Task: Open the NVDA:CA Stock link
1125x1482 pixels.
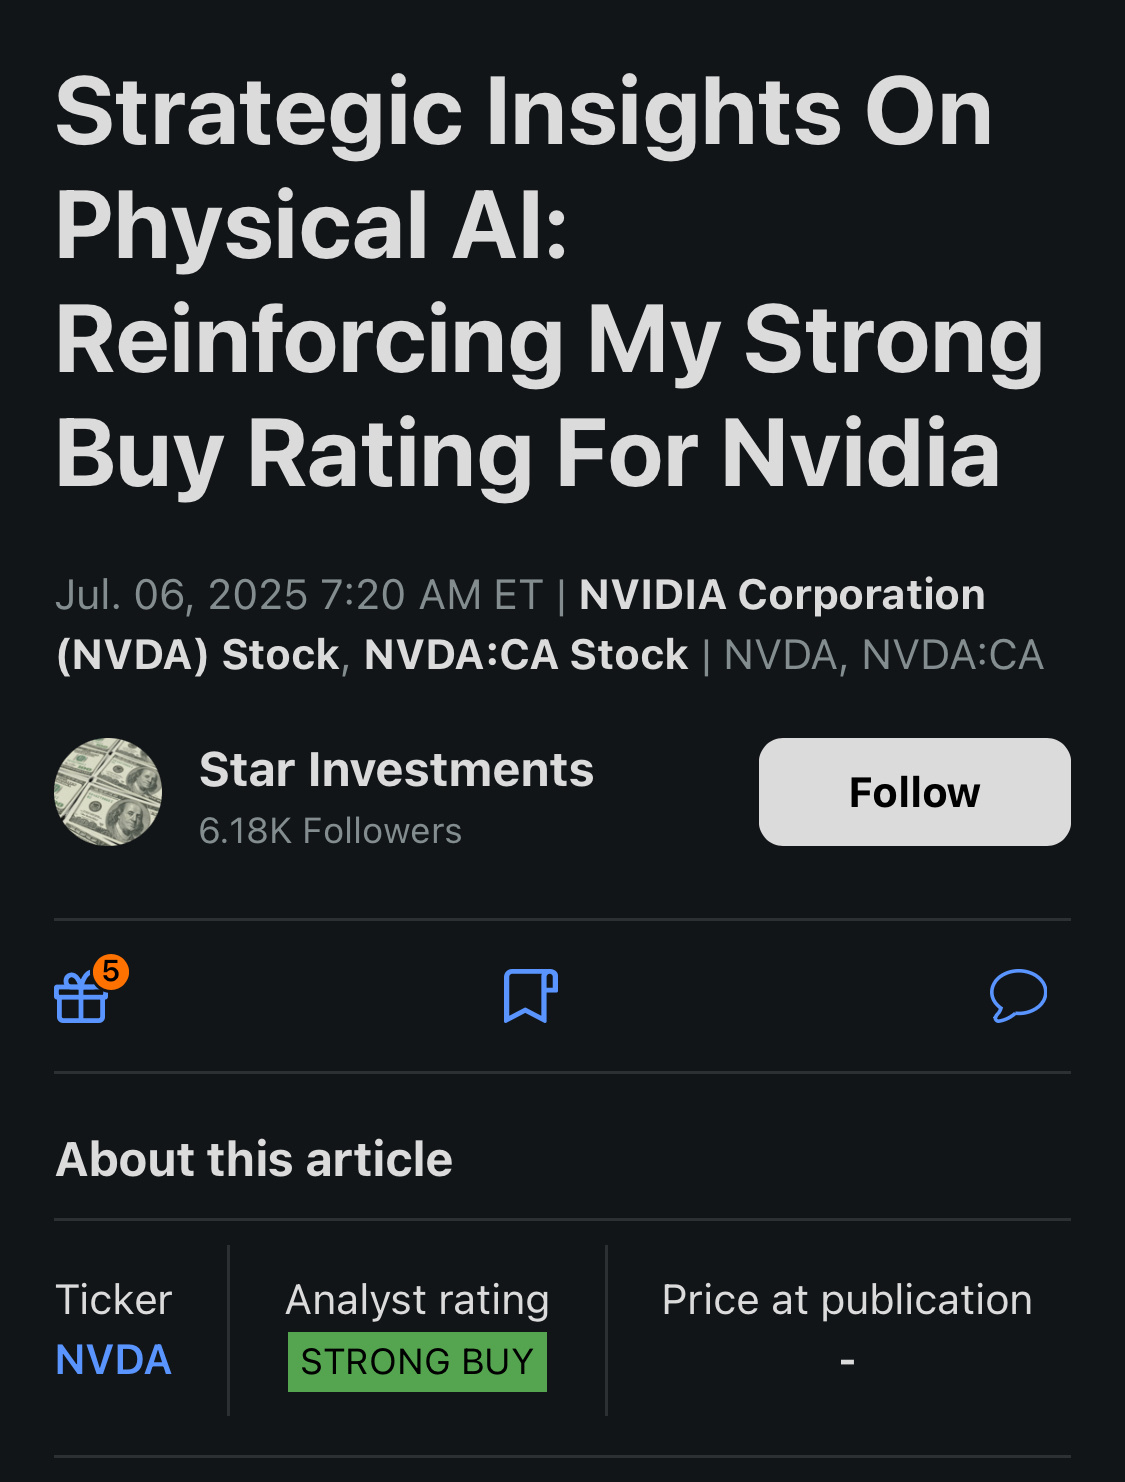Action: pyautogui.click(x=526, y=655)
